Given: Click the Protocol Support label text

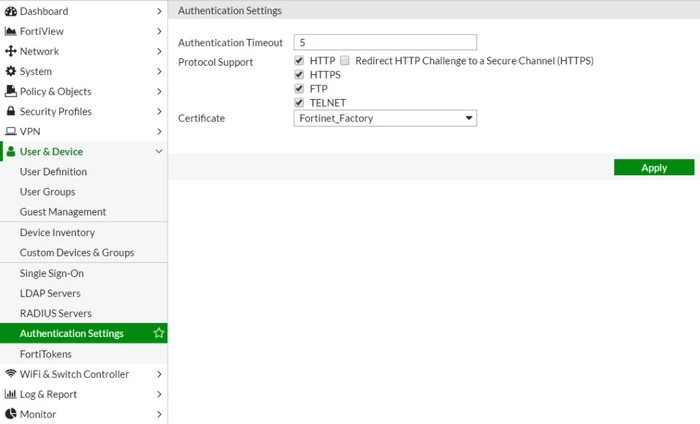Looking at the screenshot, I should tap(216, 62).
